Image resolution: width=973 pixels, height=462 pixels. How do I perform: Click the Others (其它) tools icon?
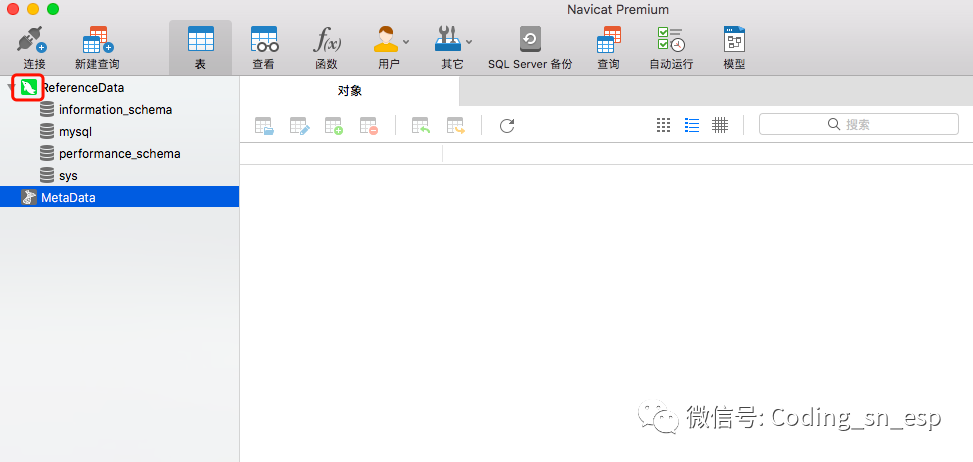(x=449, y=40)
